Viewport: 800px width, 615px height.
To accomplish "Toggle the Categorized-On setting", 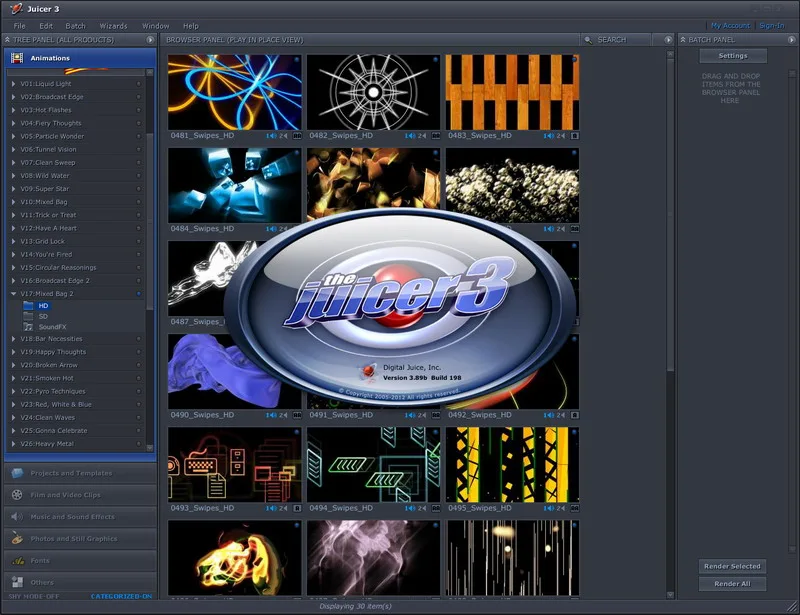I will pyautogui.click(x=121, y=596).
